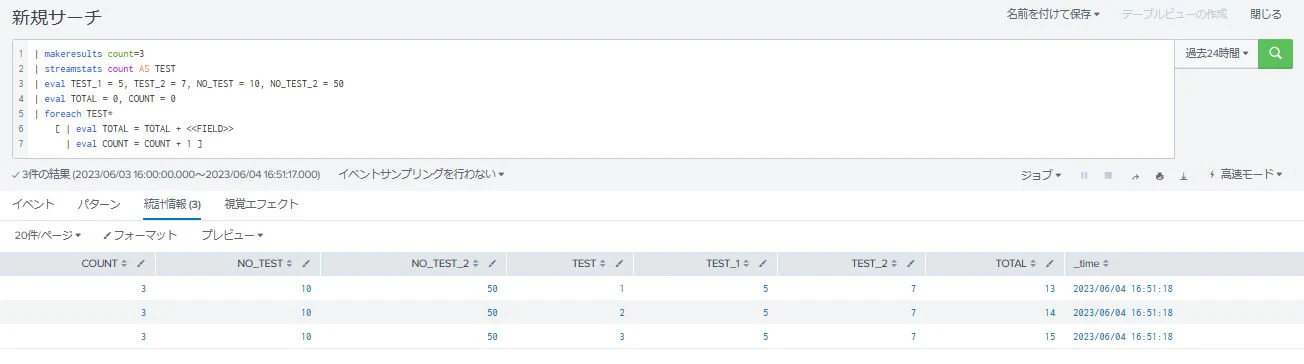
Task: Open the フォーマット format options
Action: 140,235
